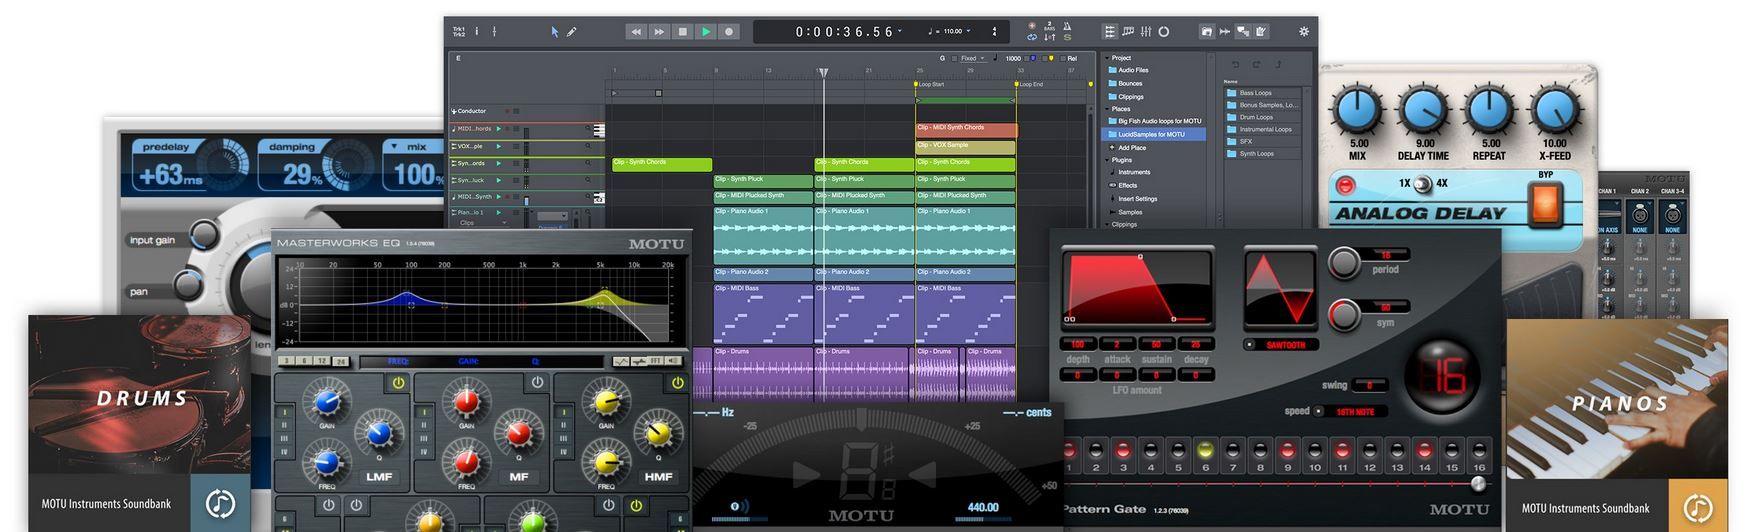Select the Clip - MIDI Synth Chords red clip
The height and width of the screenshot is (532, 1760).
click(x=966, y=130)
